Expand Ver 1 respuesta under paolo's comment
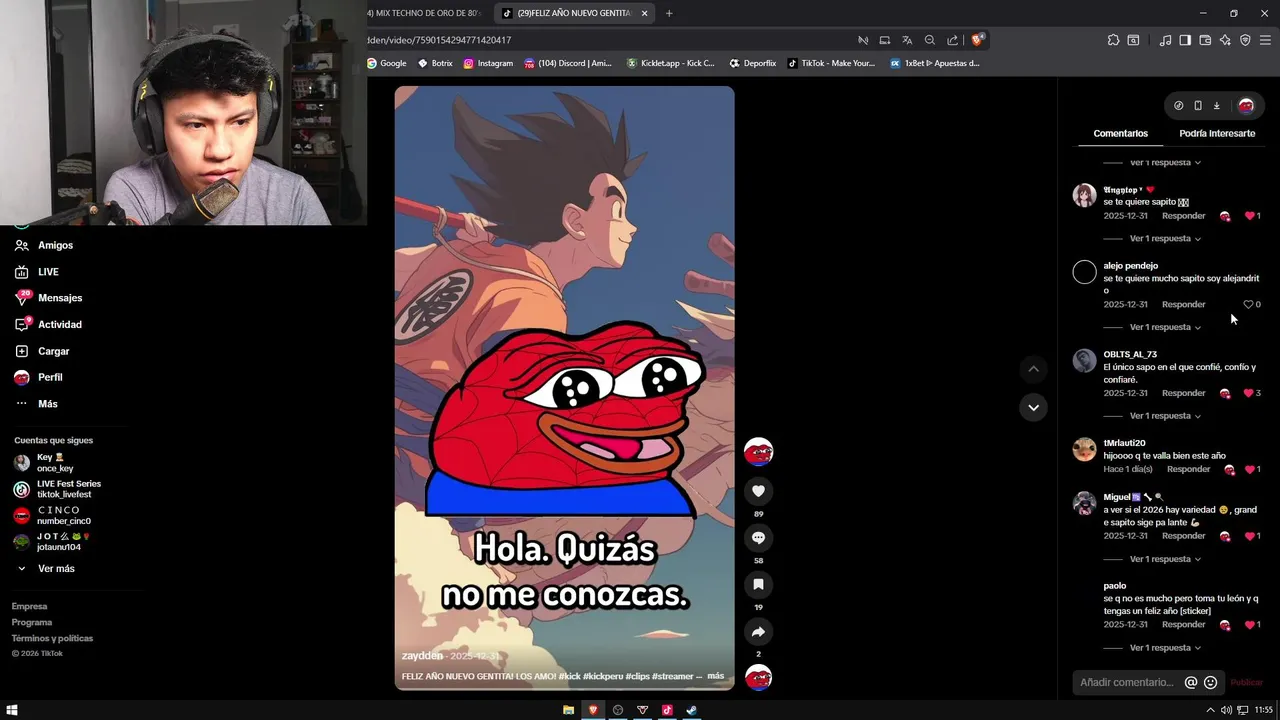 tap(1165, 648)
